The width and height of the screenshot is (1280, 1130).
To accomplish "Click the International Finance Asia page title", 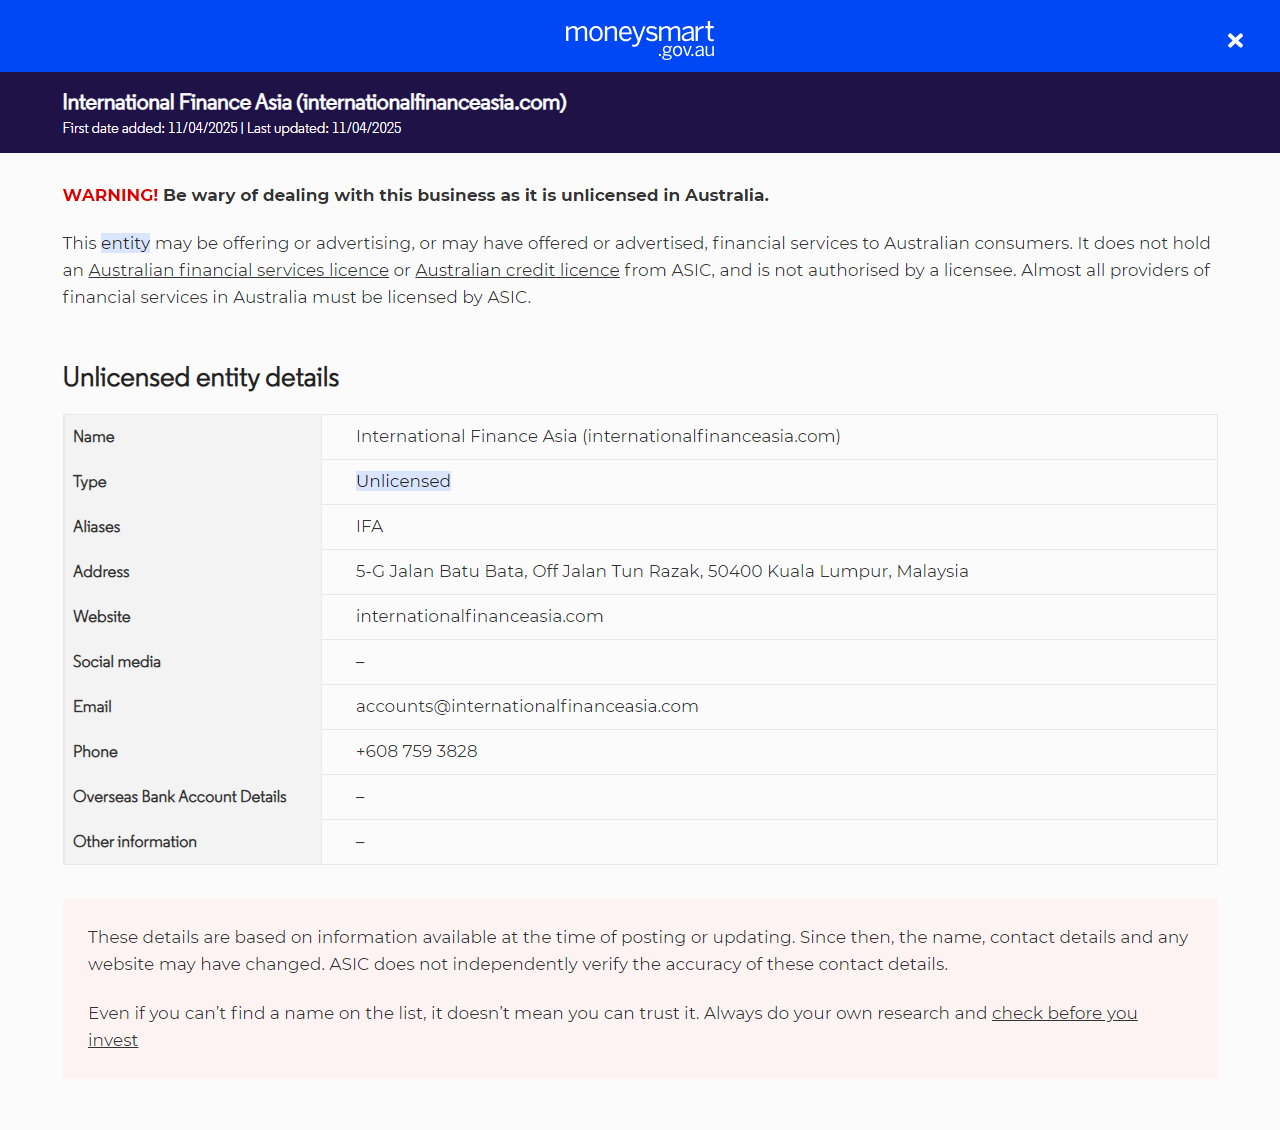I will point(314,102).
